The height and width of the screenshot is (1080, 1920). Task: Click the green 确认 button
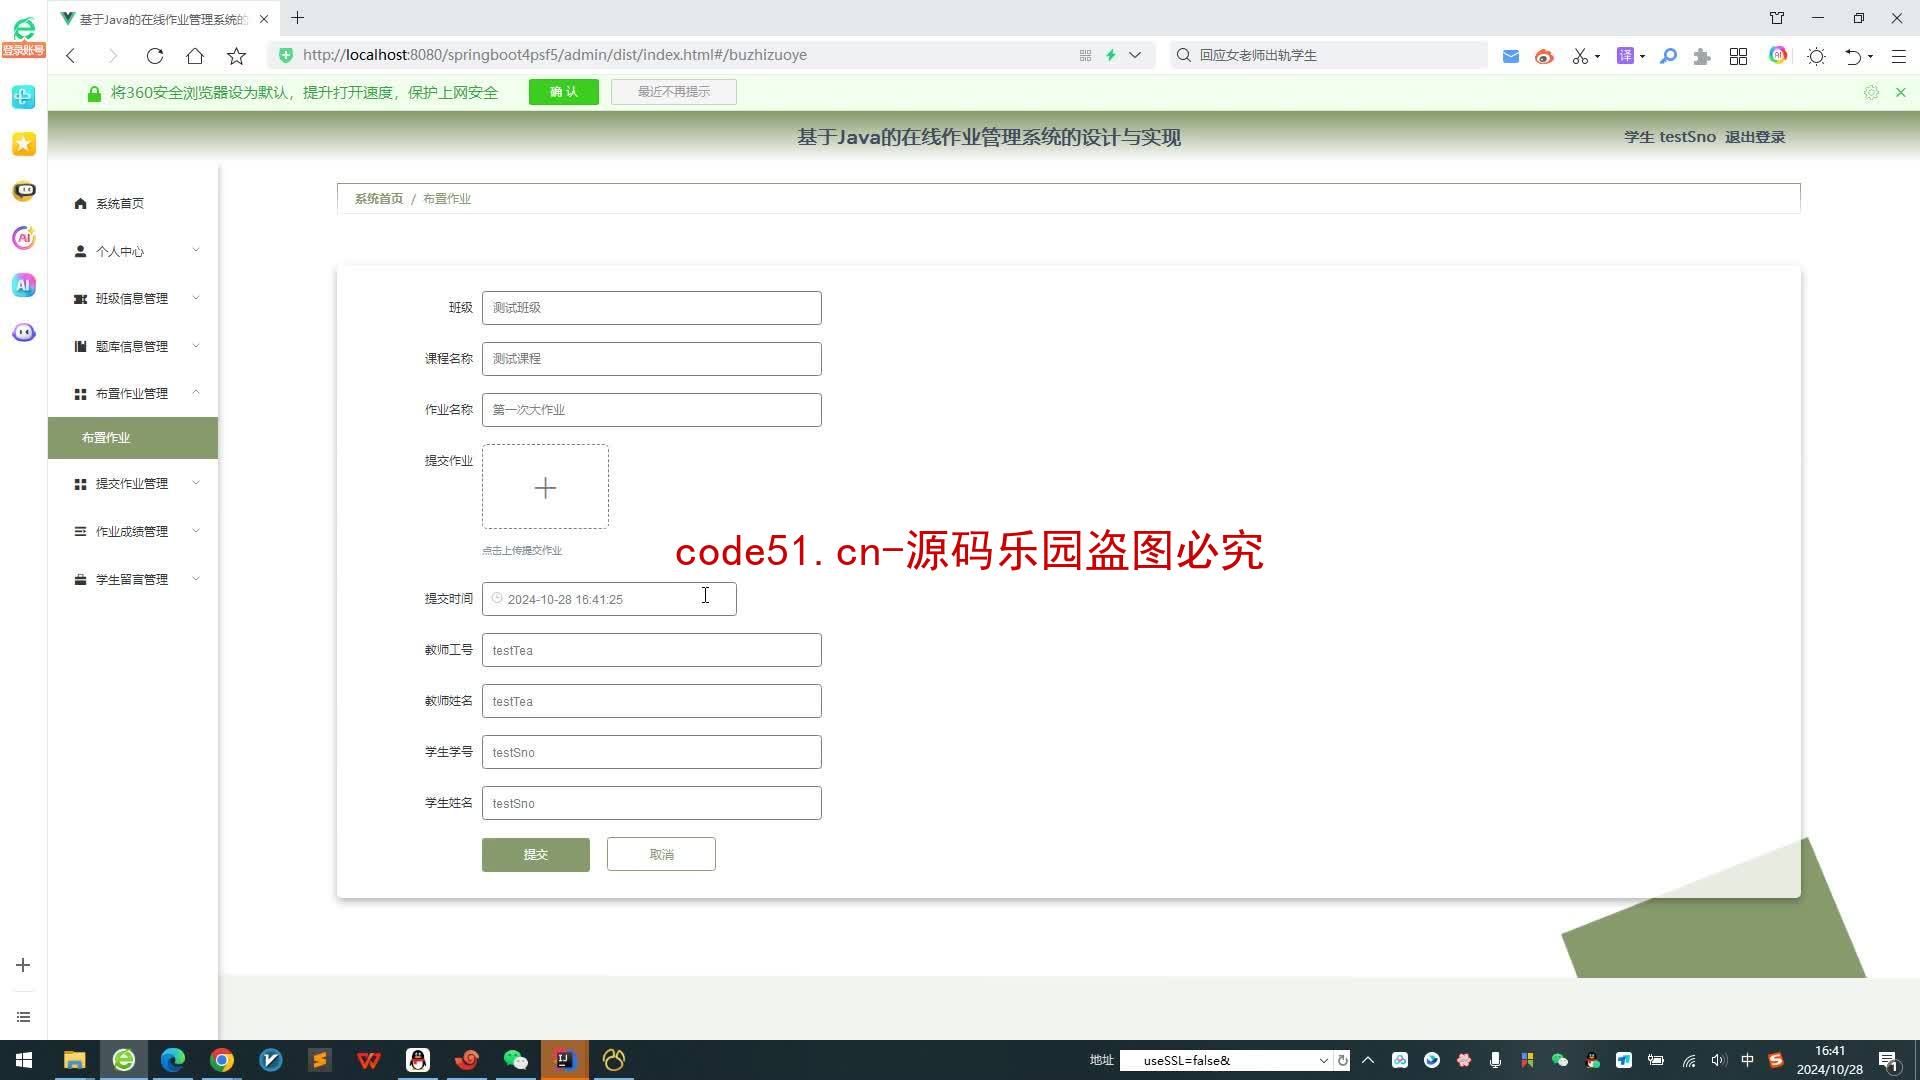(x=564, y=92)
